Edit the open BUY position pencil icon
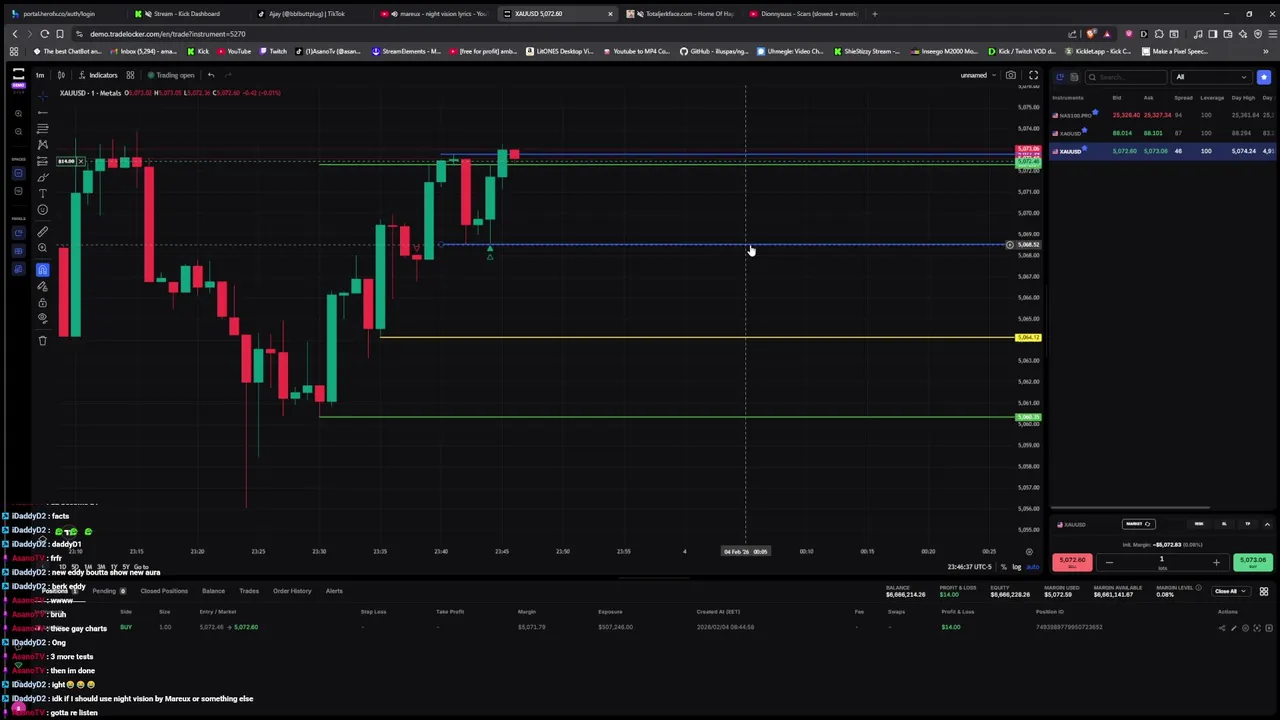 pyautogui.click(x=1234, y=628)
